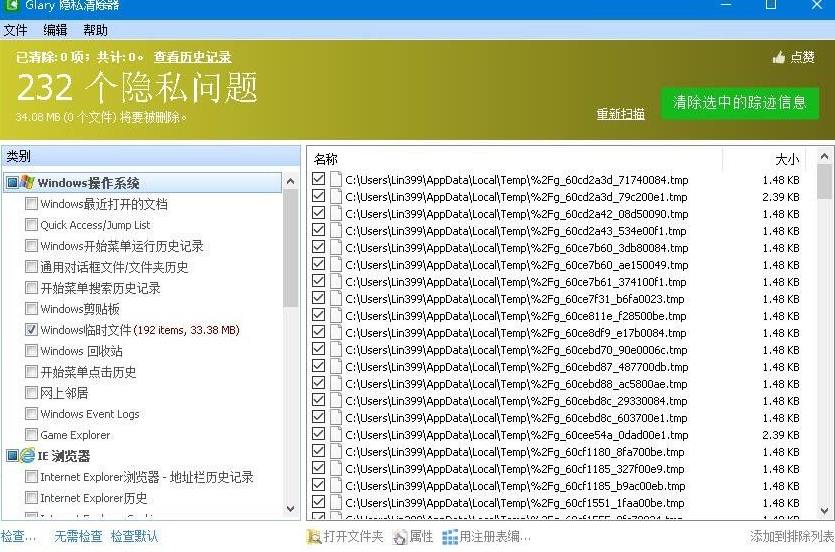Click the thumbs-up 点赞 icon

click(779, 57)
